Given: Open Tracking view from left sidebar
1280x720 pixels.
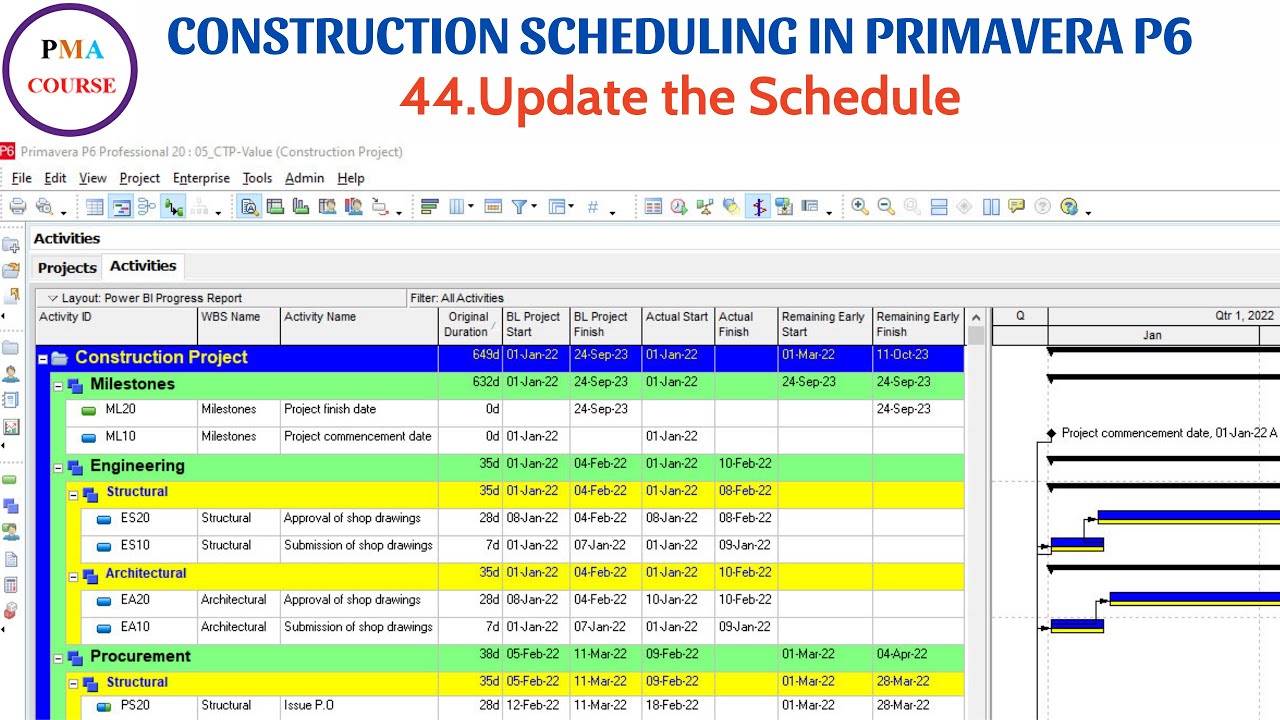Looking at the screenshot, I should (11, 427).
